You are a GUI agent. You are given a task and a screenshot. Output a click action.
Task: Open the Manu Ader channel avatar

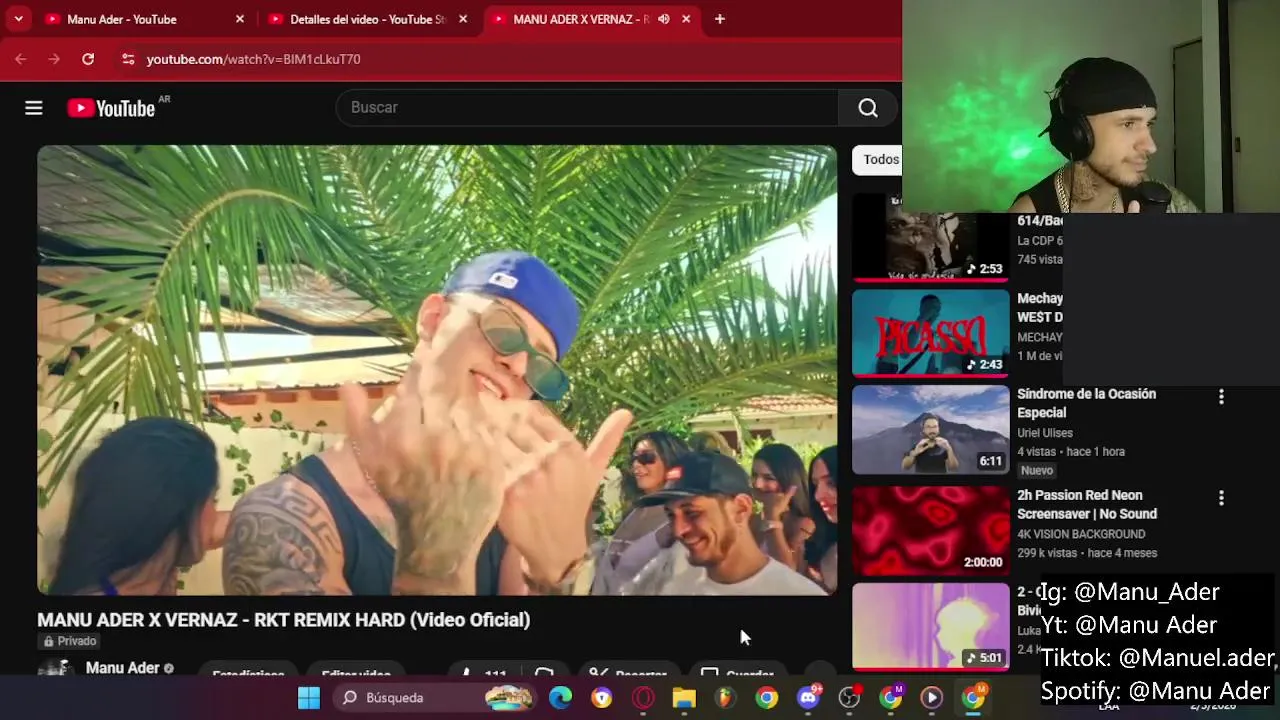coord(55,668)
